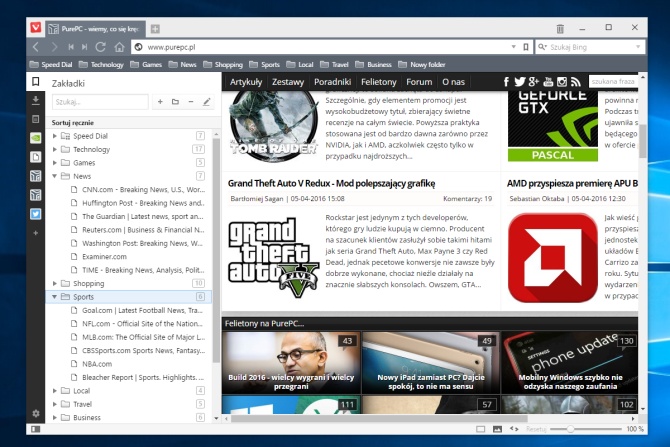Click Sortuj ręcznie sort header
The image size is (670, 447).
[x=73, y=123]
